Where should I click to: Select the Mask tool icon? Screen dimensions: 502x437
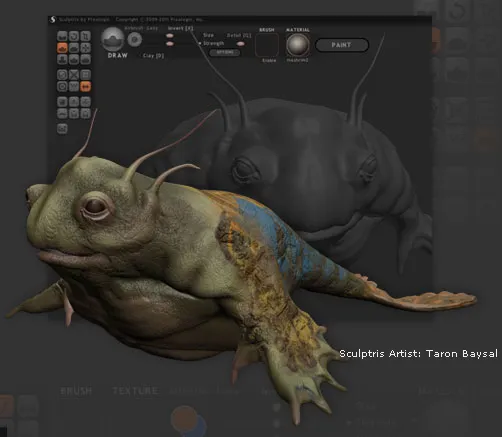[x=62, y=87]
